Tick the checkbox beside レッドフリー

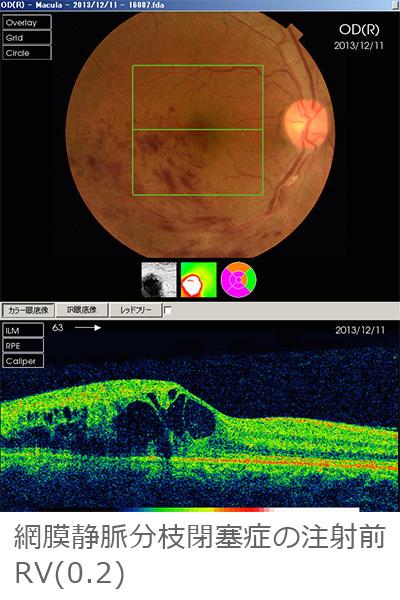167,310
